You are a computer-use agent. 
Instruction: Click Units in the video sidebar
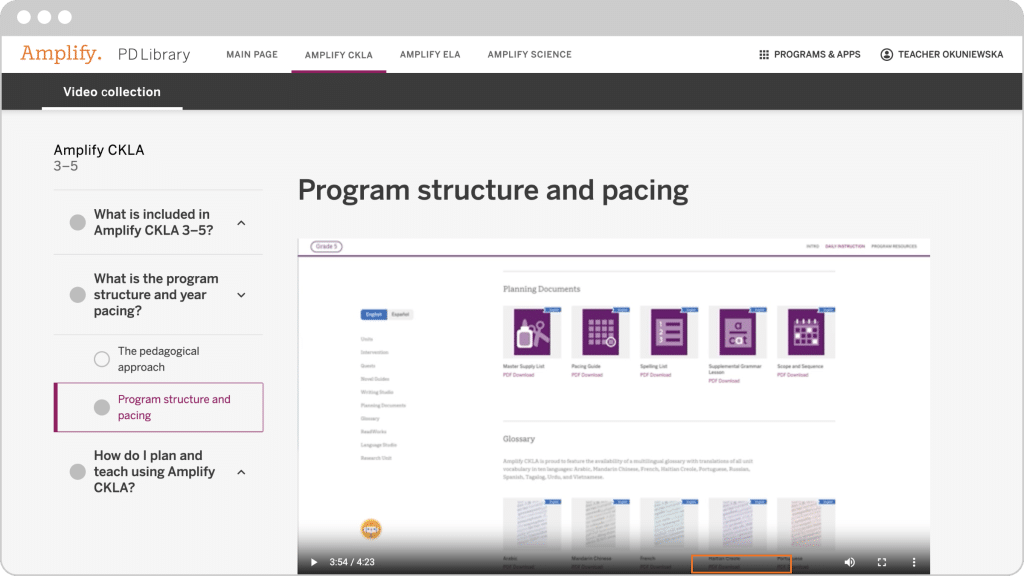(x=367, y=339)
